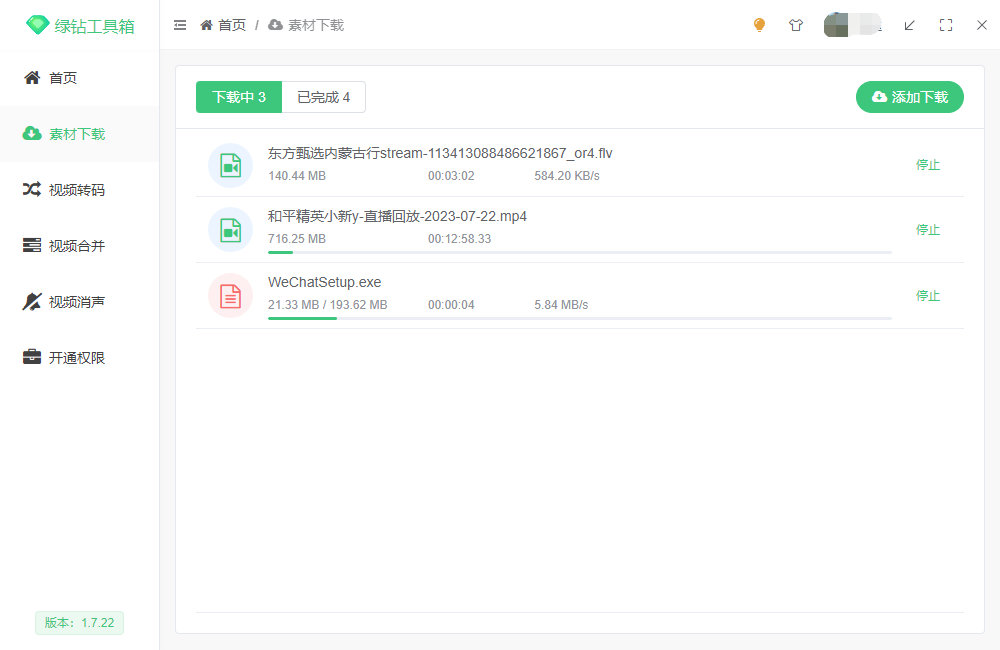This screenshot has height=650, width=1000.
Task: Click minimize-to-corner arrow icon
Action: (x=909, y=25)
